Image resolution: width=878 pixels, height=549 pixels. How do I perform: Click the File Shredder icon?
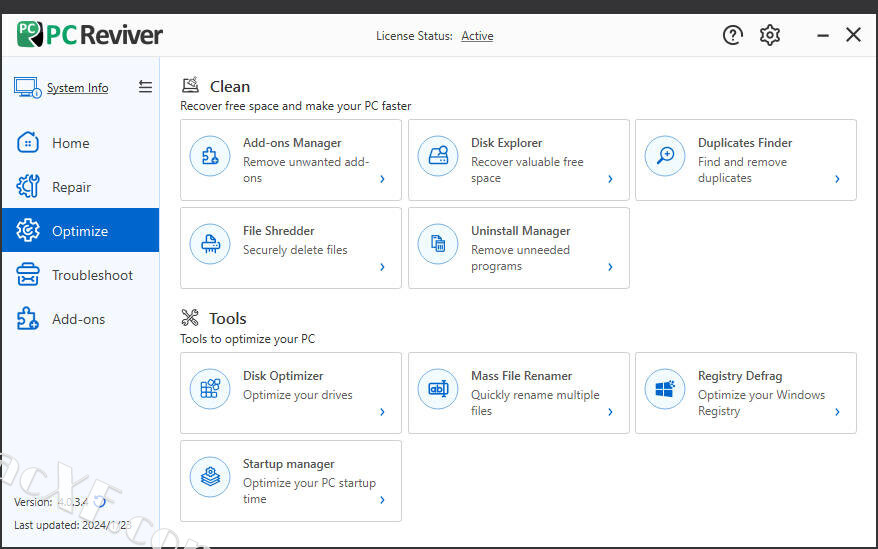click(x=210, y=244)
